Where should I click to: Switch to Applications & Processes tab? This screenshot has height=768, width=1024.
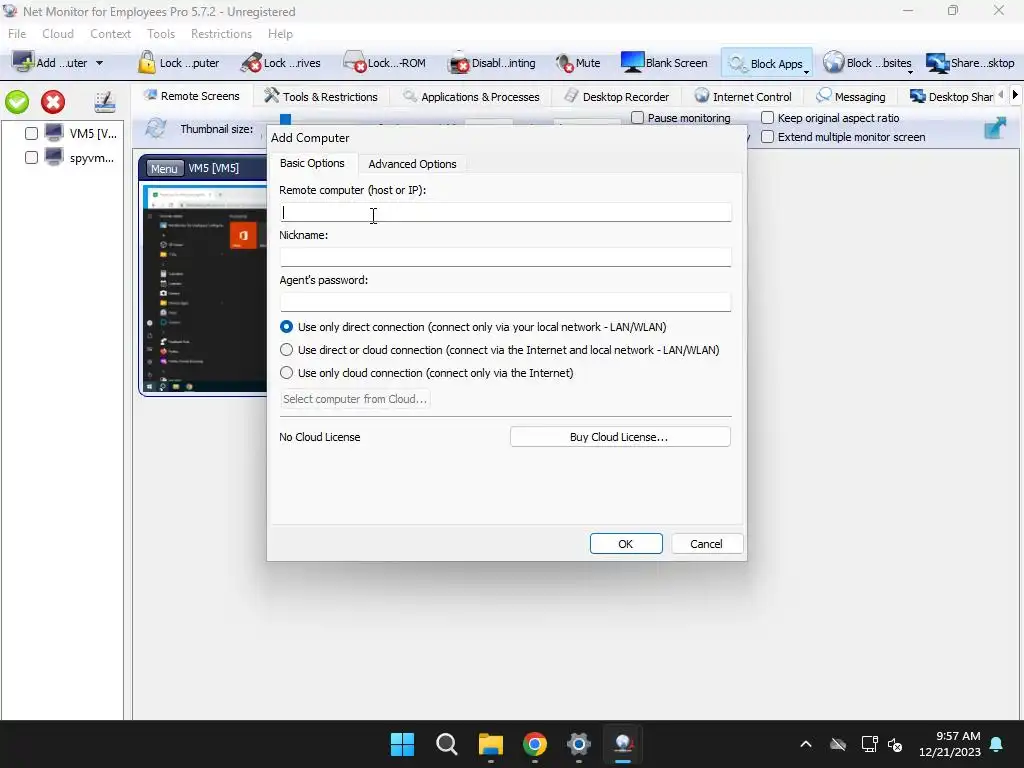(x=472, y=97)
